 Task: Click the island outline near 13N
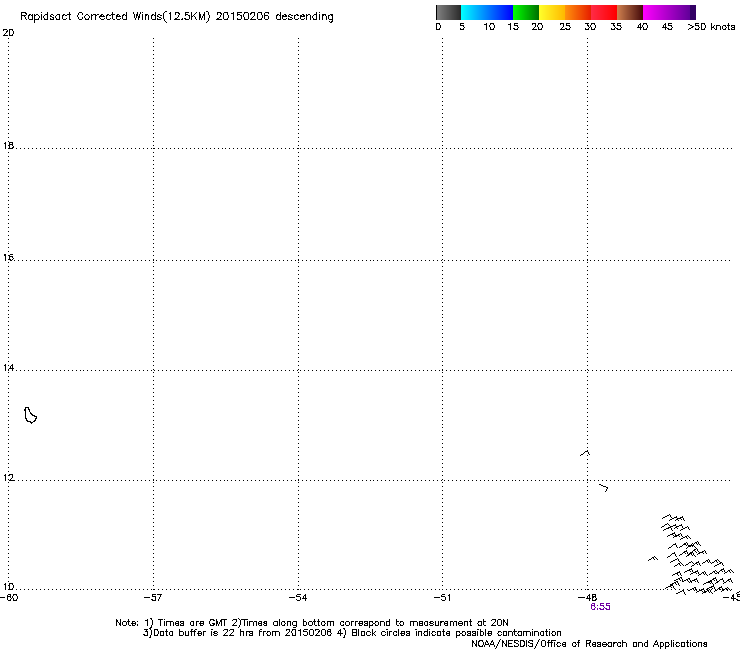pos(30,415)
